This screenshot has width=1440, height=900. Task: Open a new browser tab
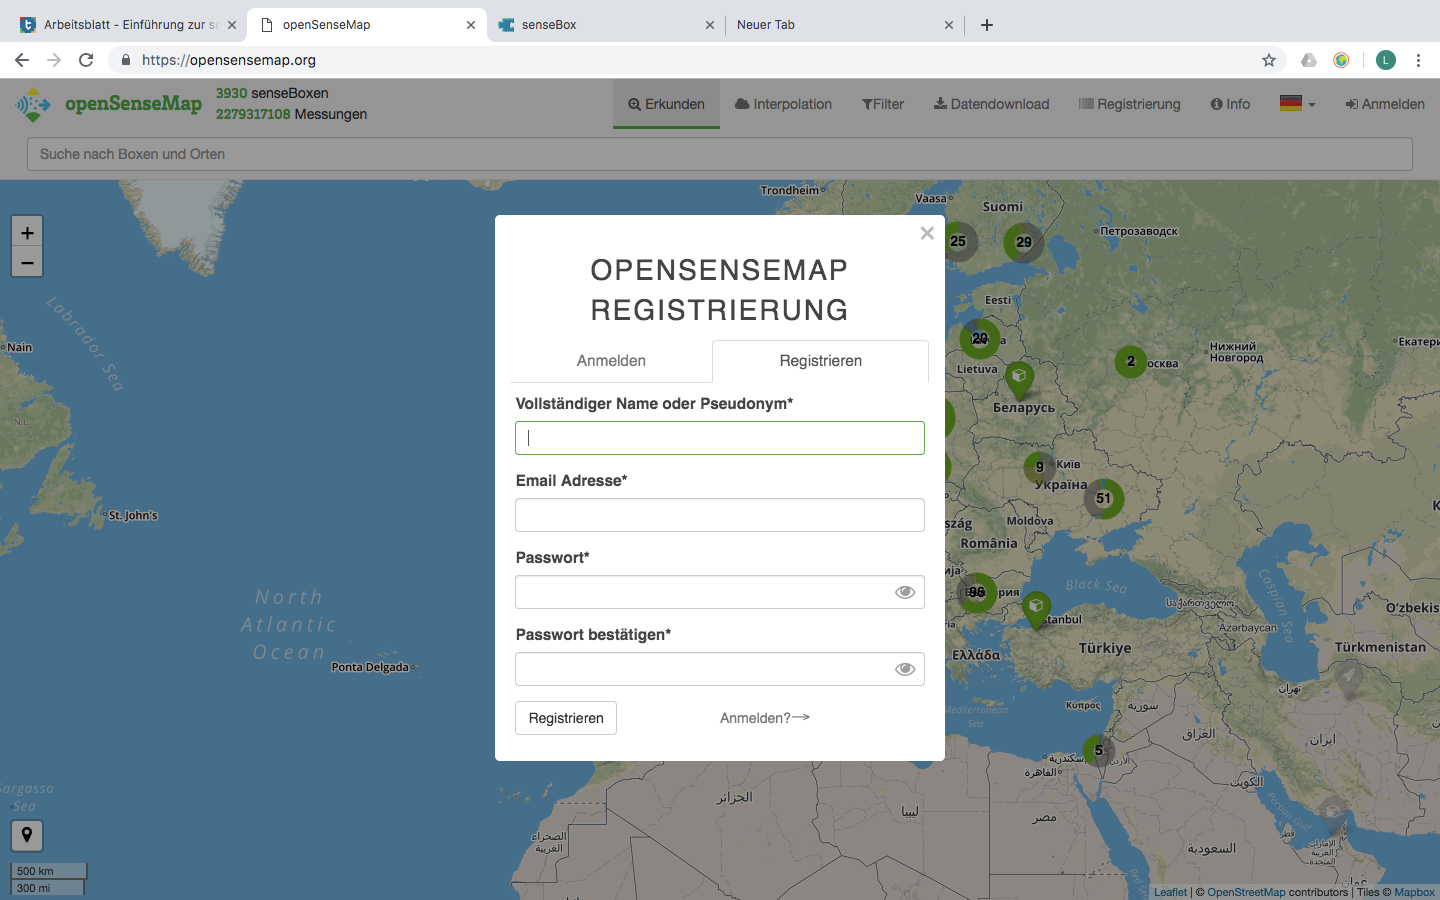point(987,25)
